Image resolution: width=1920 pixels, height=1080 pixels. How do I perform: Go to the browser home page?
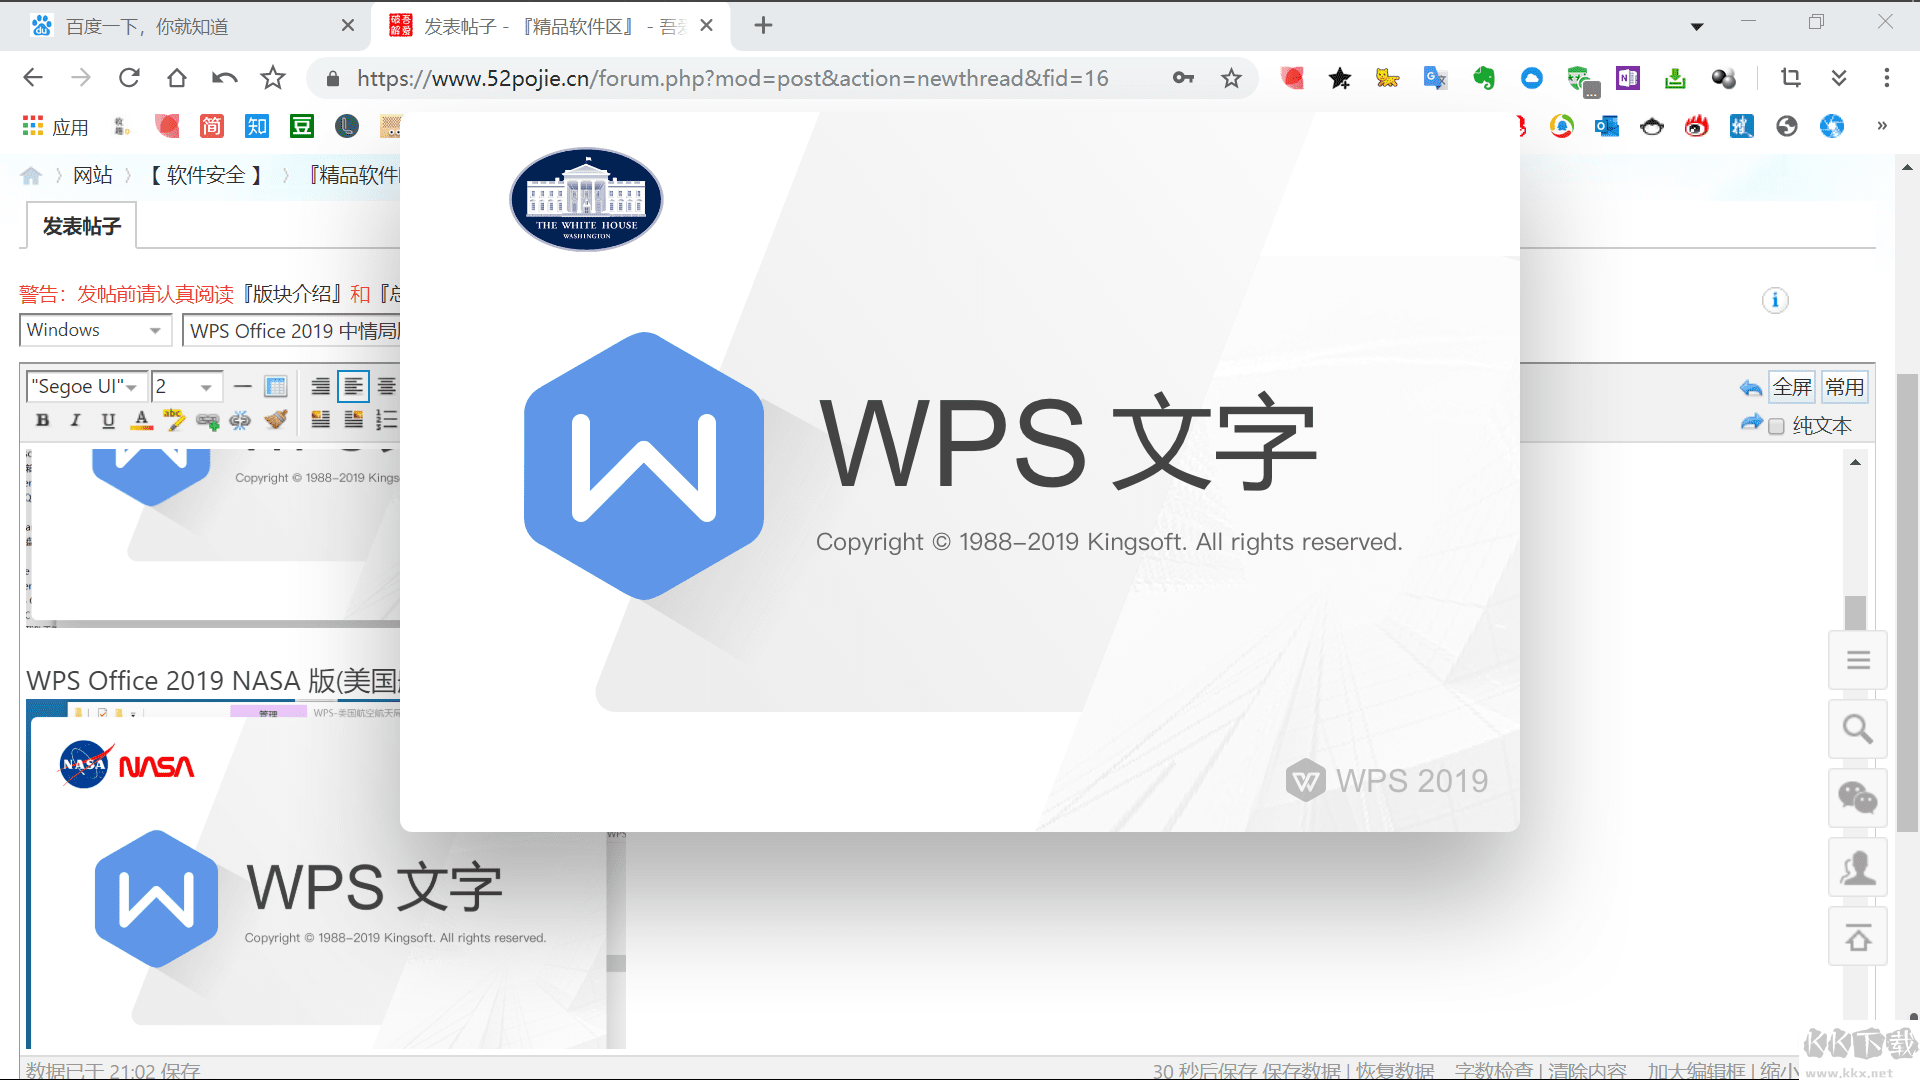click(177, 78)
